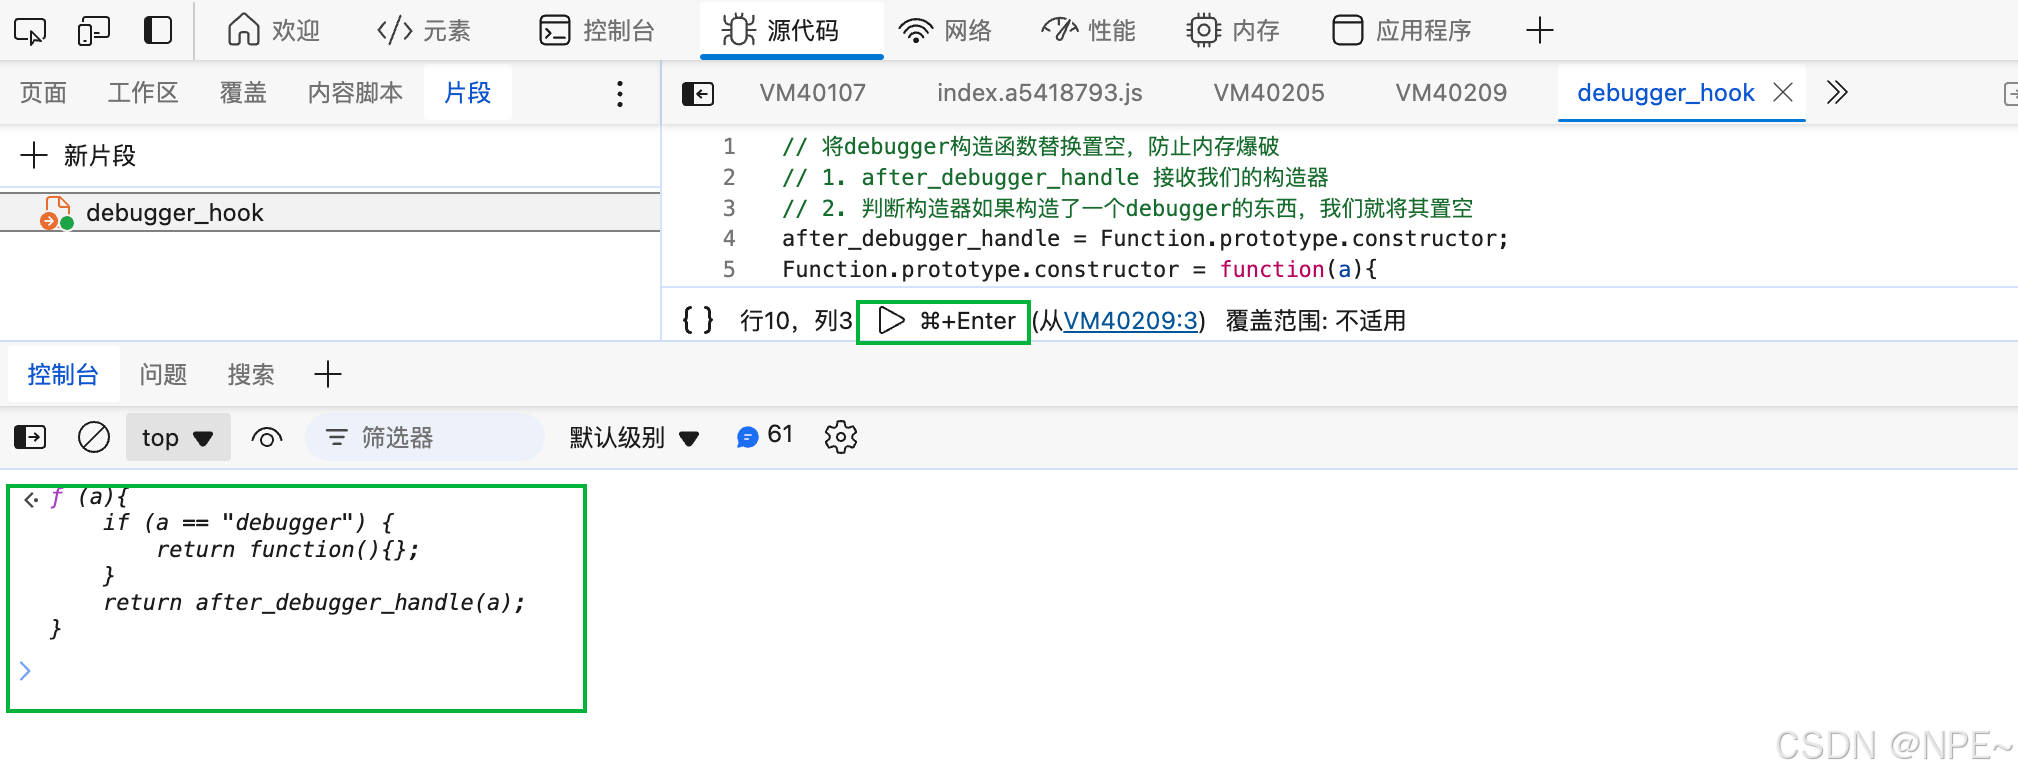Open more navigator options menu
Viewport: 2018px width, 780px height.
point(620,94)
